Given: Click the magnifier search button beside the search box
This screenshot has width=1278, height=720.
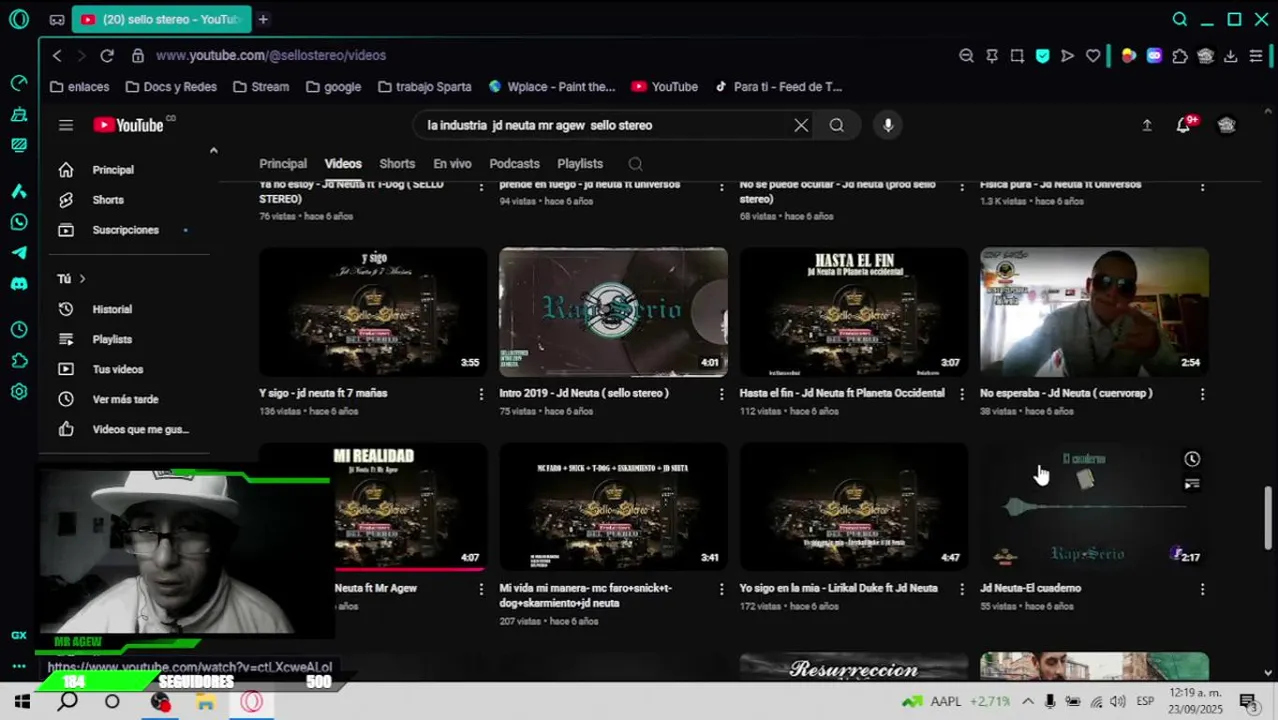Looking at the screenshot, I should click(837, 125).
